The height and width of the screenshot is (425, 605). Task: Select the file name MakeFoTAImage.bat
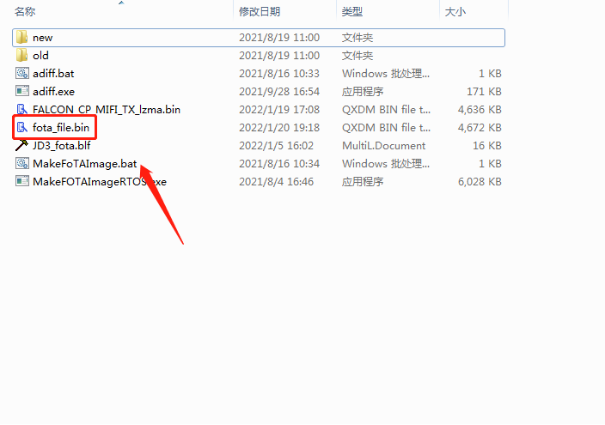(x=85, y=164)
